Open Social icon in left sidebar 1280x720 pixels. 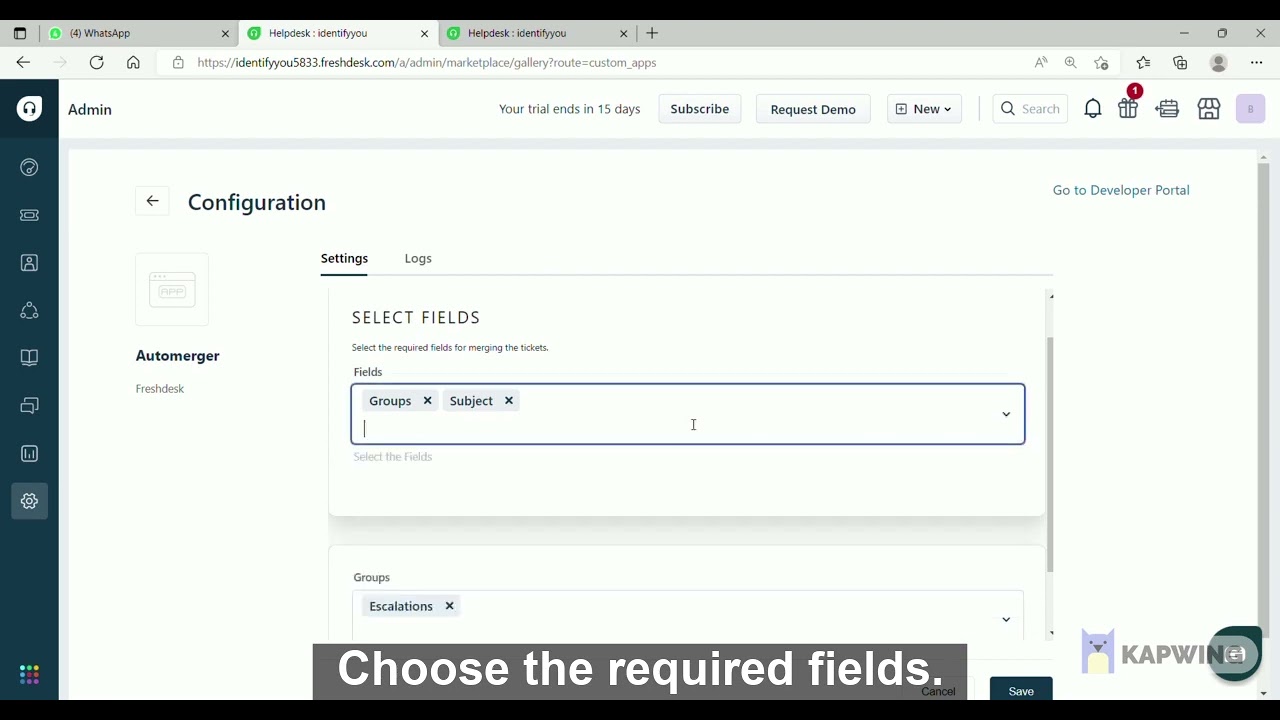(x=29, y=311)
